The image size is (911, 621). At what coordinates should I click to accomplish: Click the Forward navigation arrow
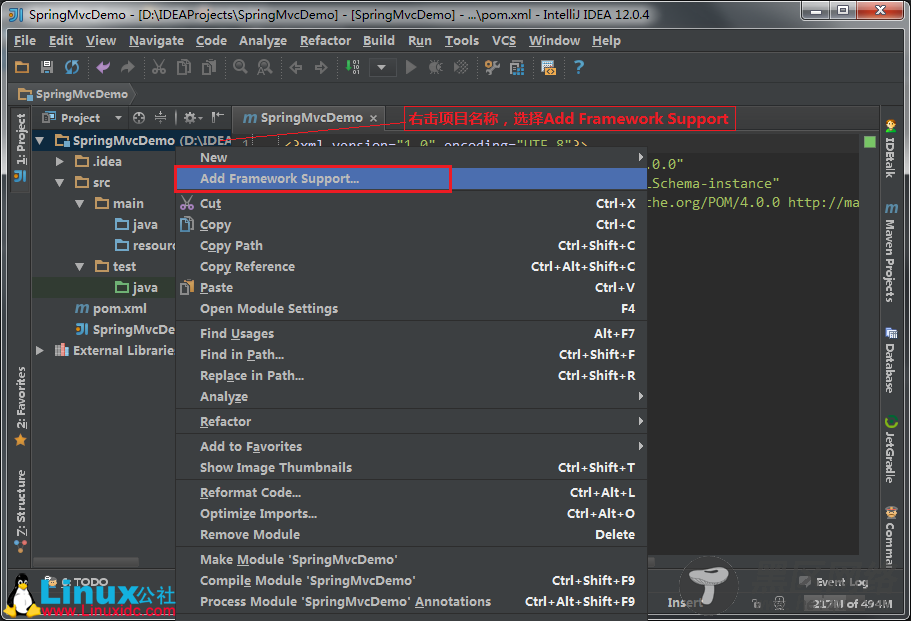[321, 67]
